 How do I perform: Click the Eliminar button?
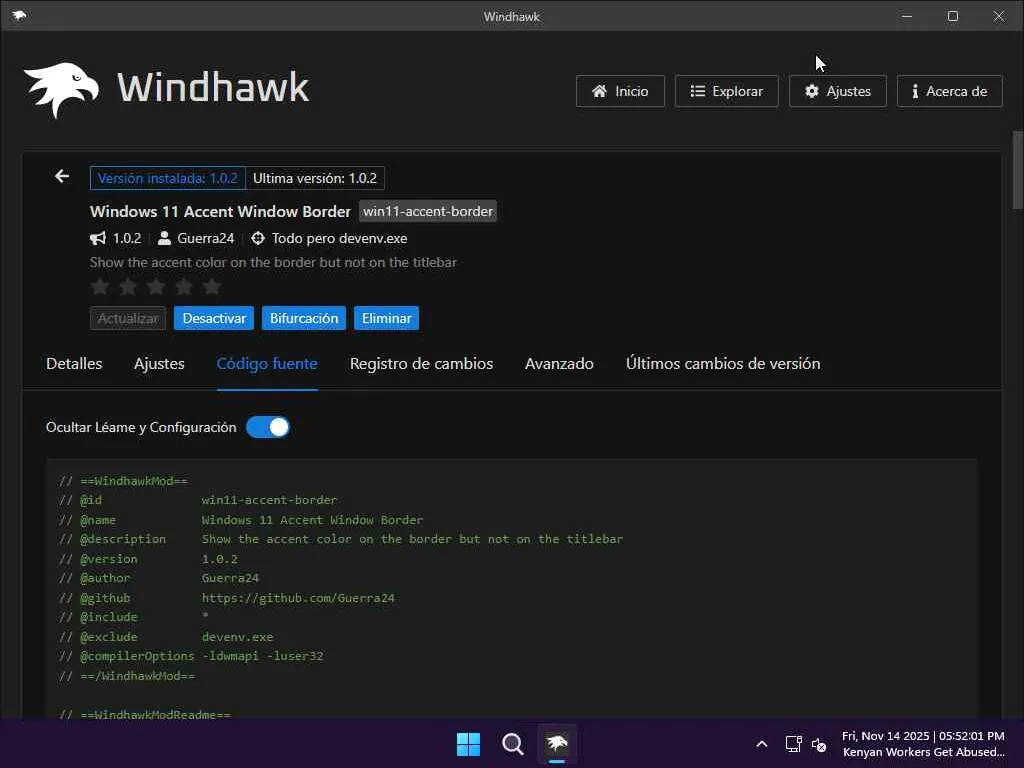coord(387,318)
